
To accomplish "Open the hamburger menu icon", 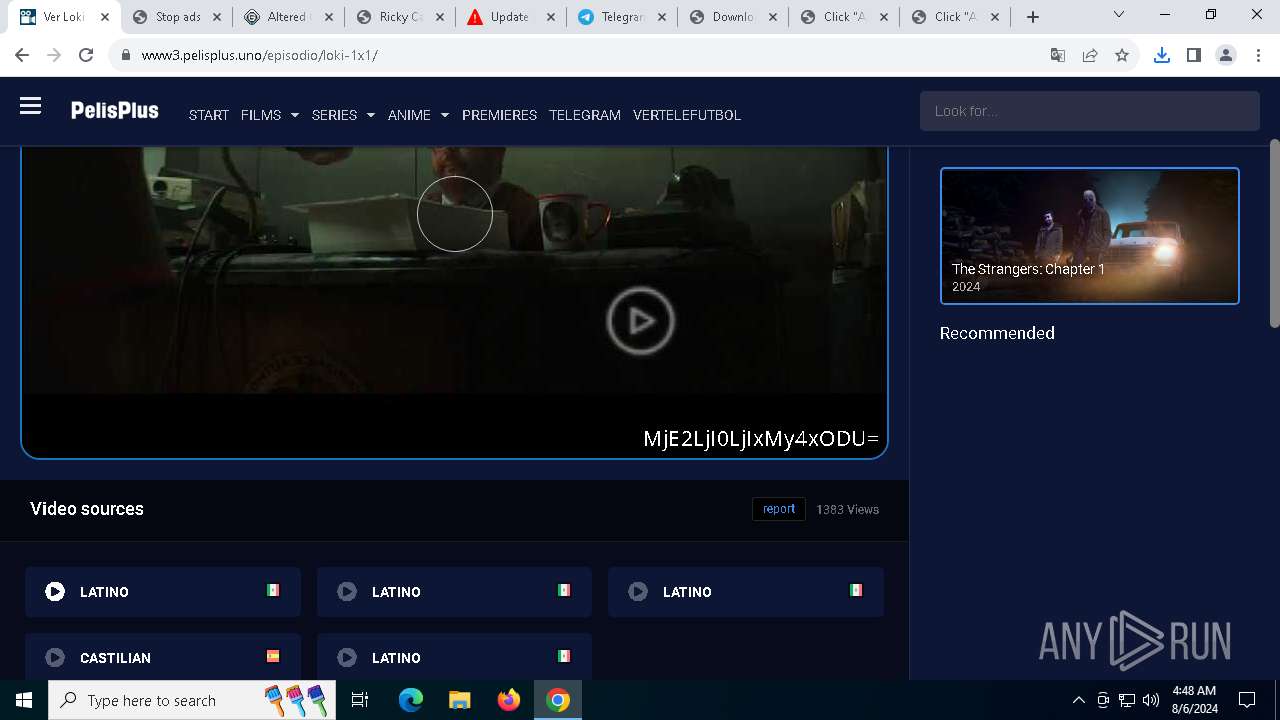I will point(30,106).
